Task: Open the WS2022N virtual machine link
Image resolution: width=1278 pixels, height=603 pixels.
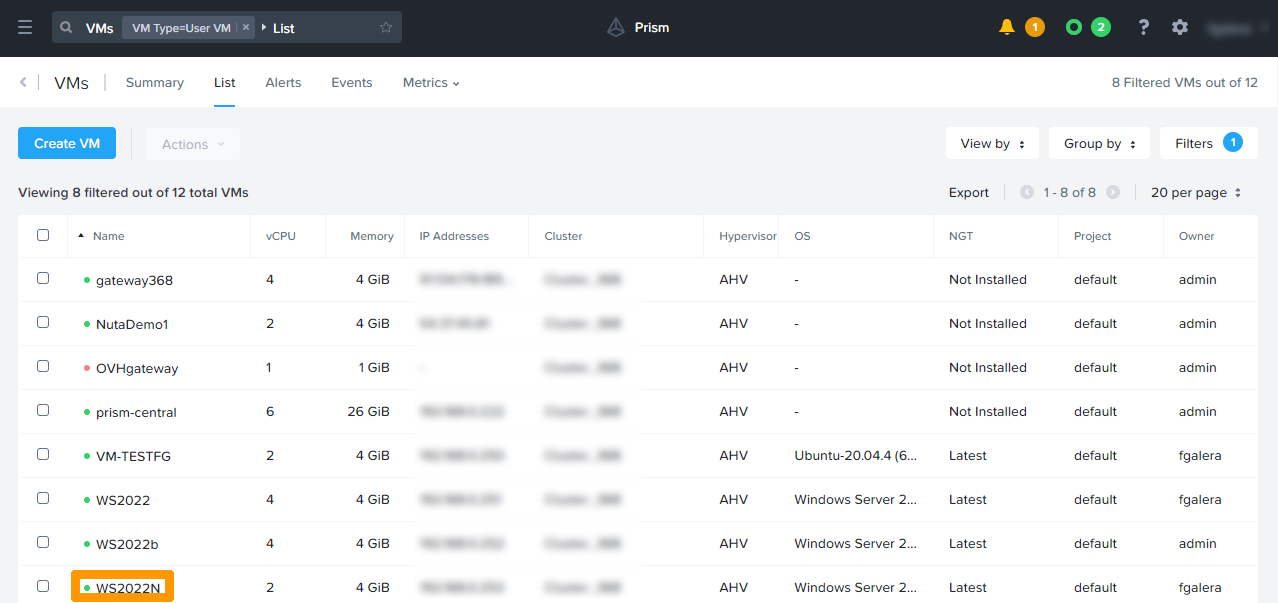Action: click(128, 588)
